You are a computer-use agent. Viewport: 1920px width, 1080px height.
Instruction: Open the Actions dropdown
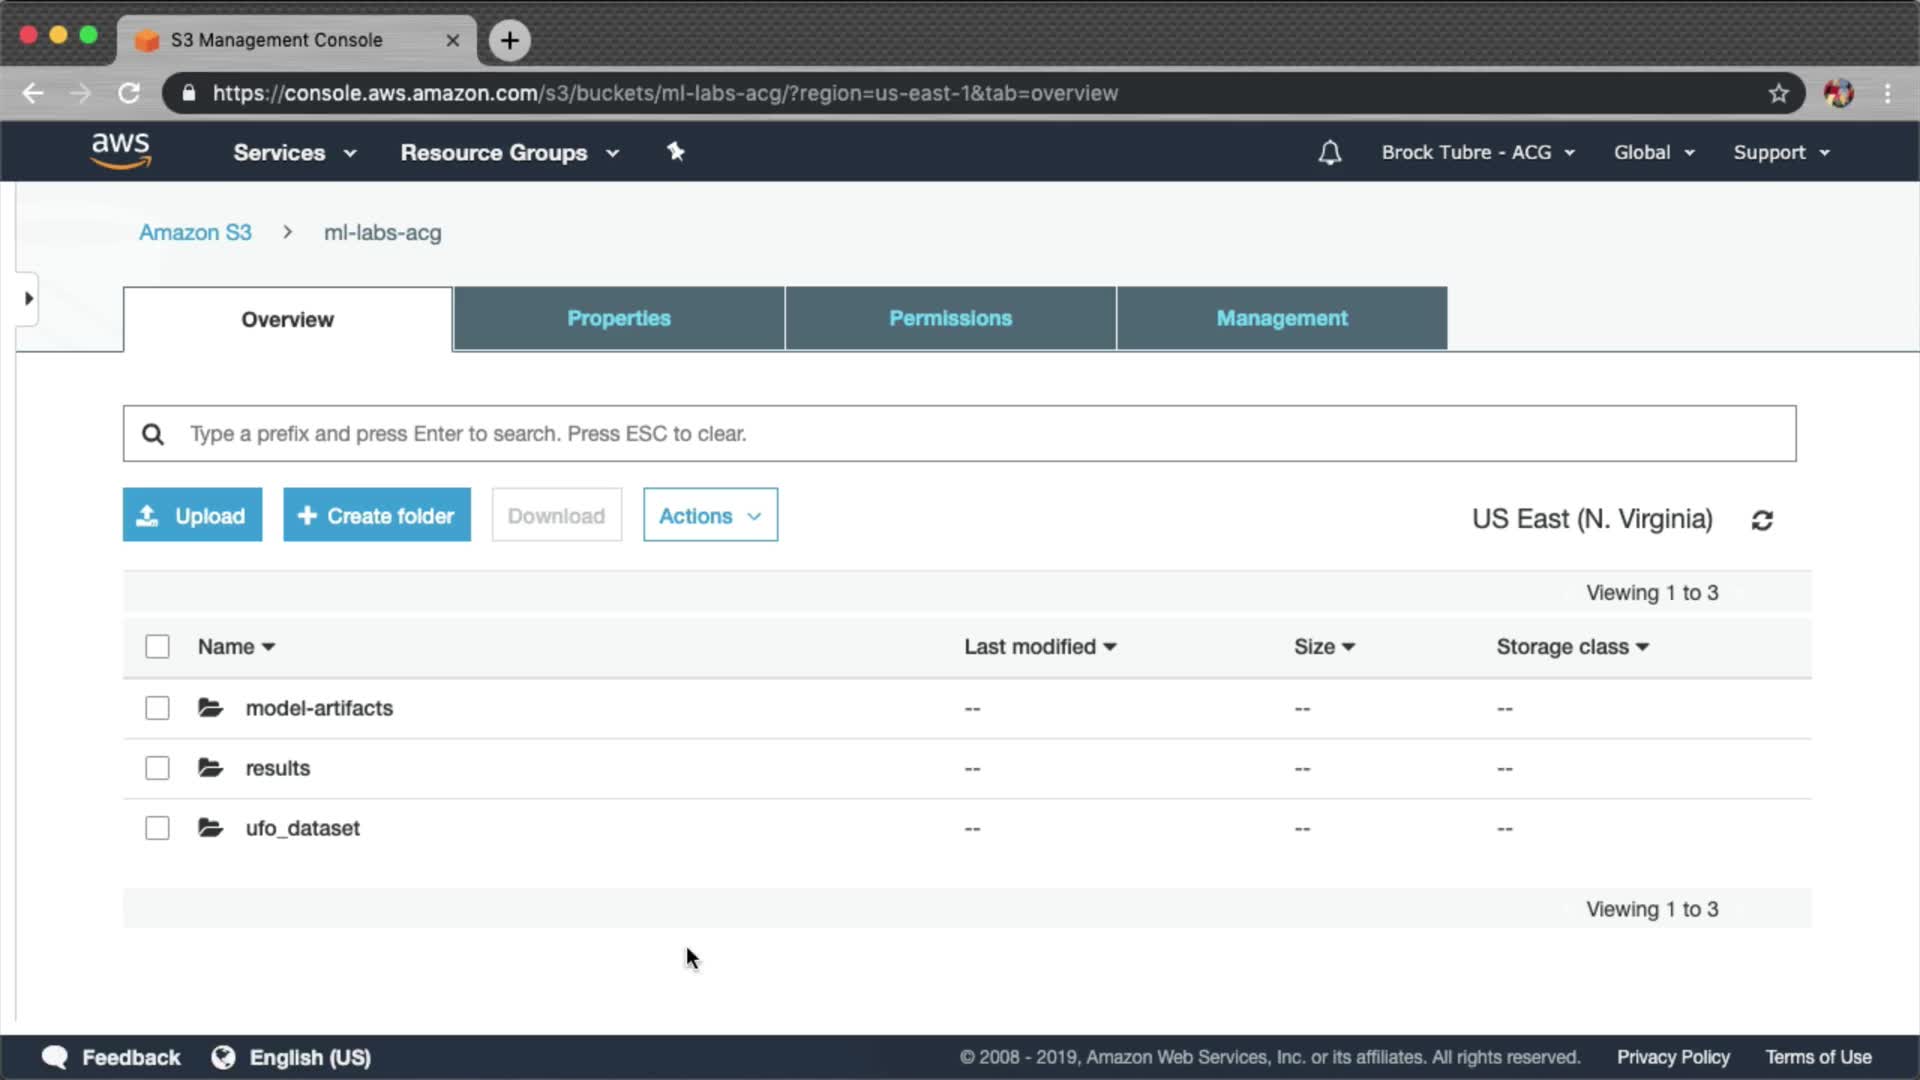coord(710,515)
